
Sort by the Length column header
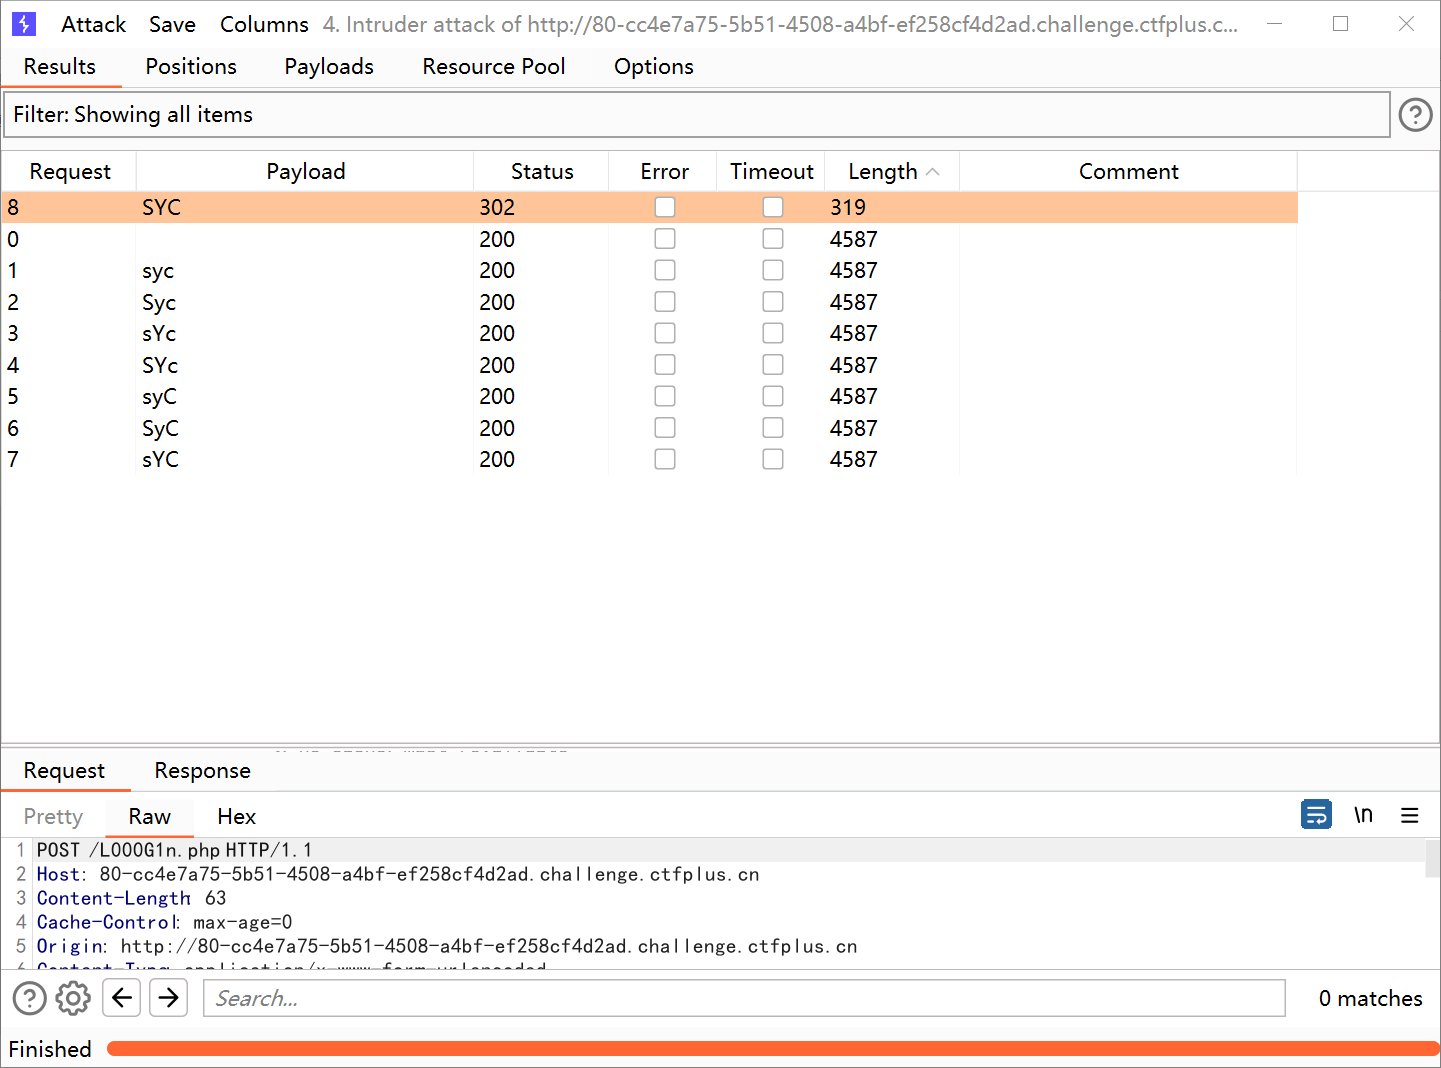tap(883, 172)
